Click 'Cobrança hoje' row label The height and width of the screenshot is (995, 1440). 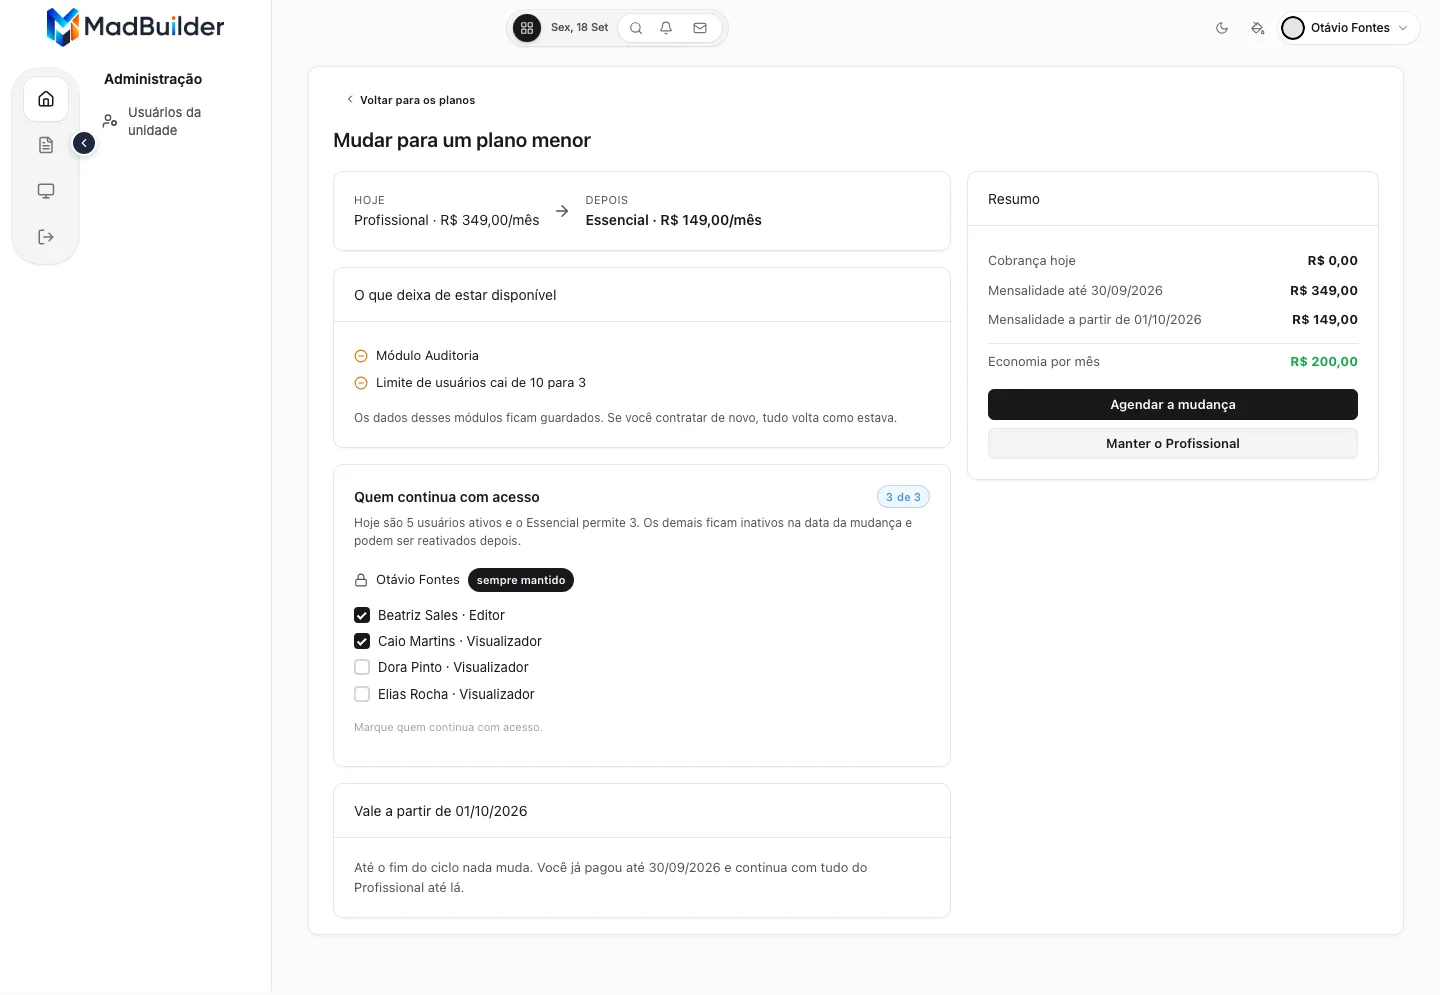pos(1032,261)
